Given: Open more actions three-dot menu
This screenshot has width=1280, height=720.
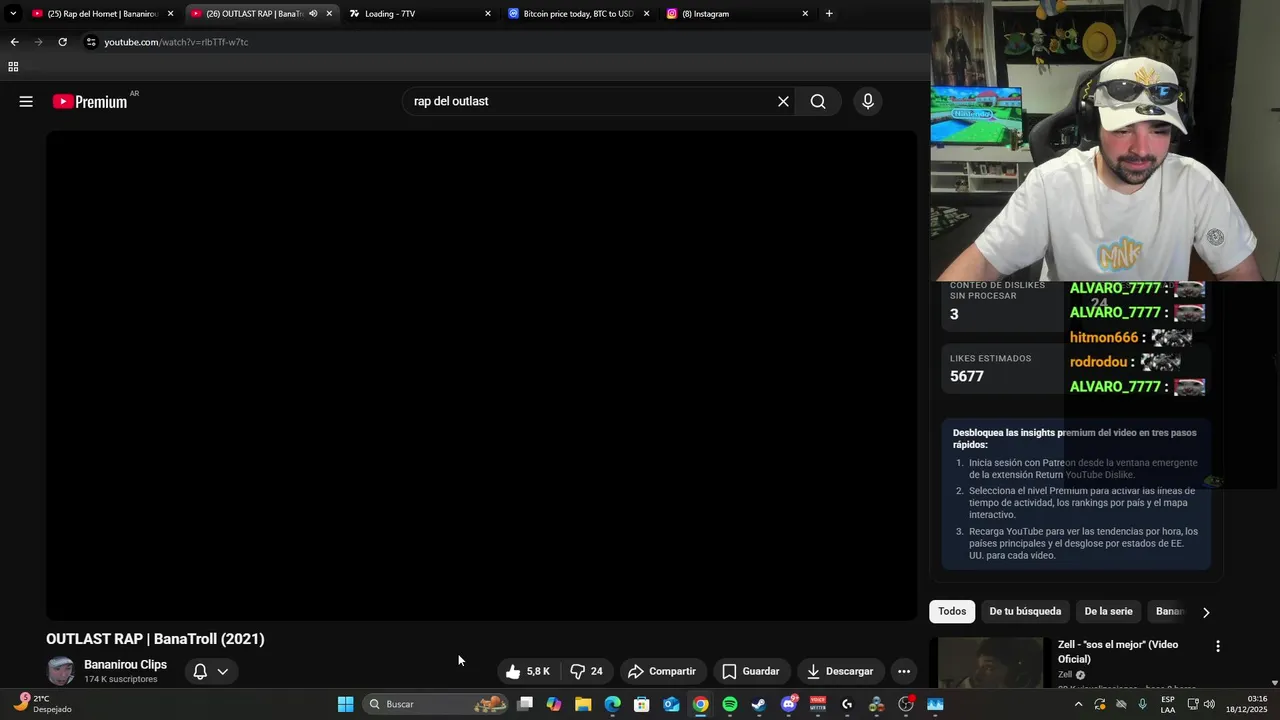Looking at the screenshot, I should click(904, 671).
